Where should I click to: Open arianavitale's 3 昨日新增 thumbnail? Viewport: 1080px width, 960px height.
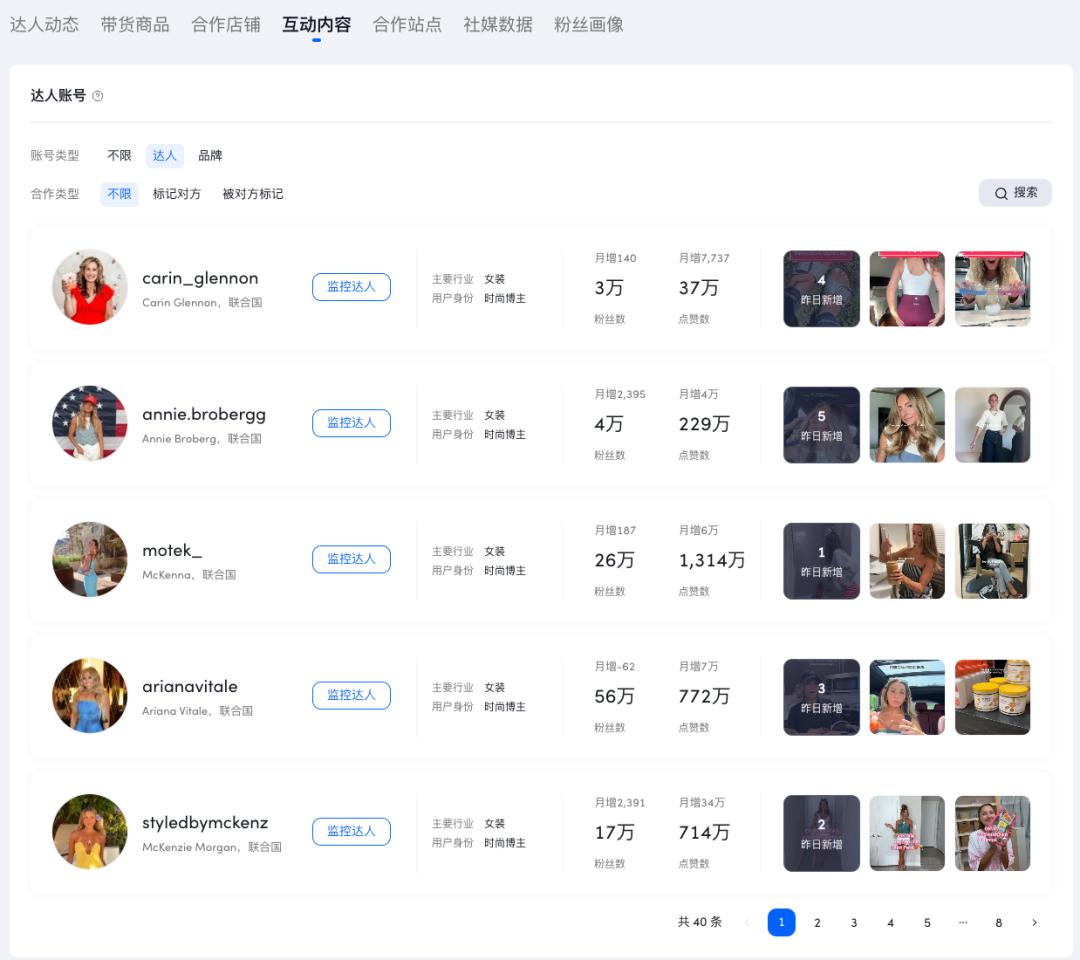point(821,698)
